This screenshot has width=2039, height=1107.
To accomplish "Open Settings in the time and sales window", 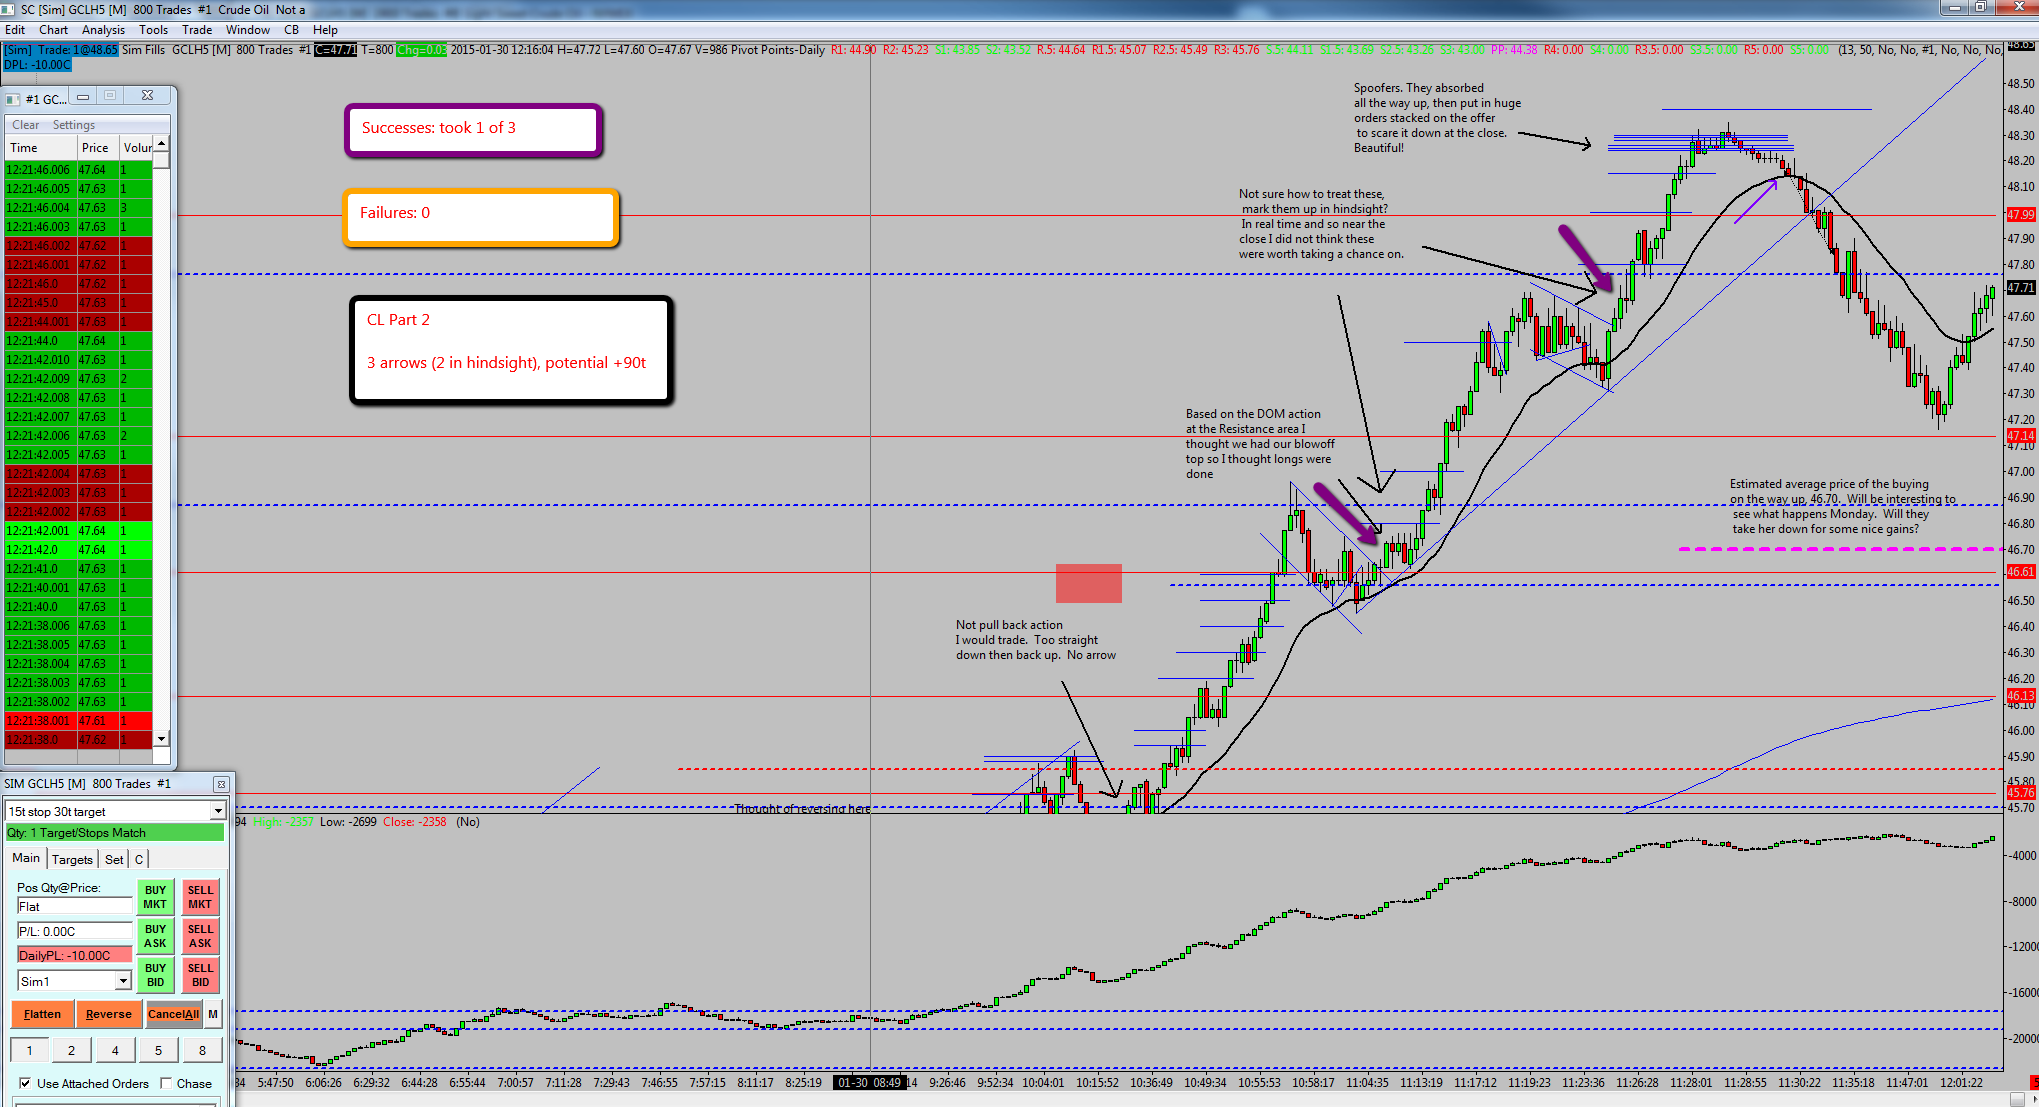I will (74, 125).
